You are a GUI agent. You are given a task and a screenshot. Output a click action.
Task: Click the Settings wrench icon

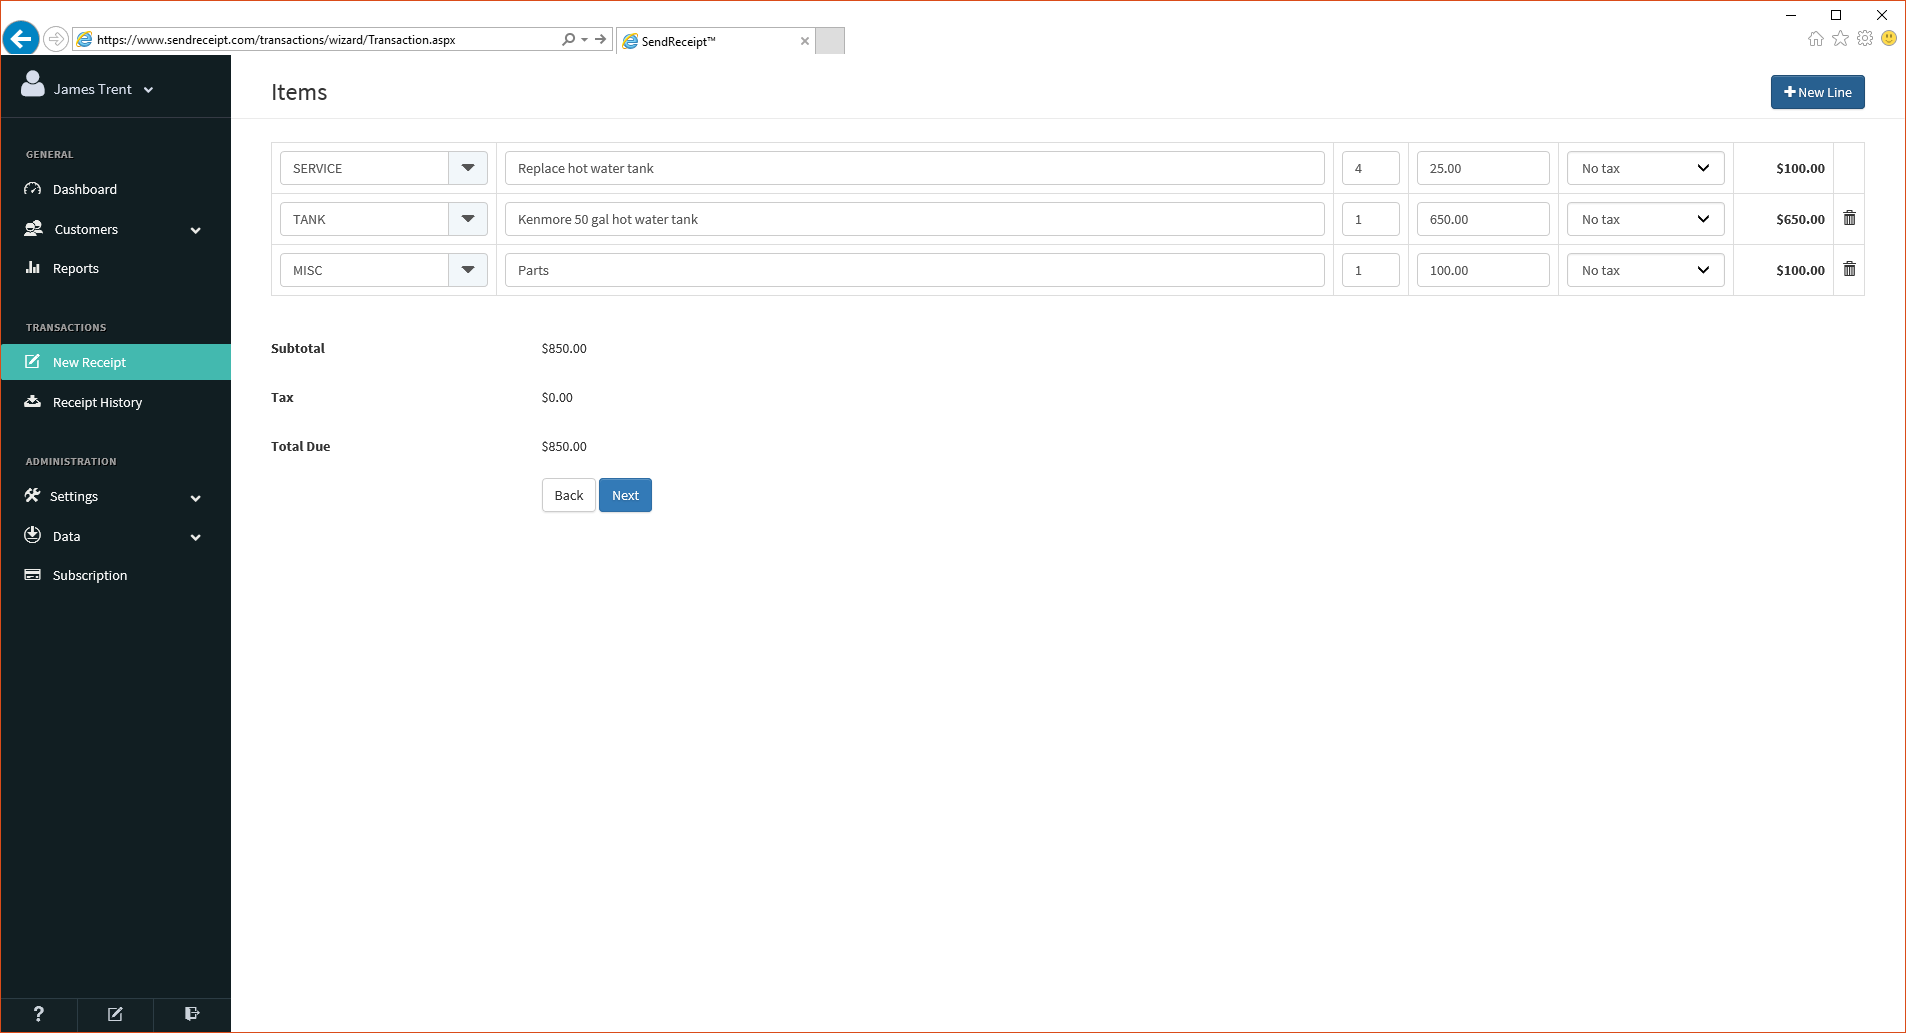point(33,495)
